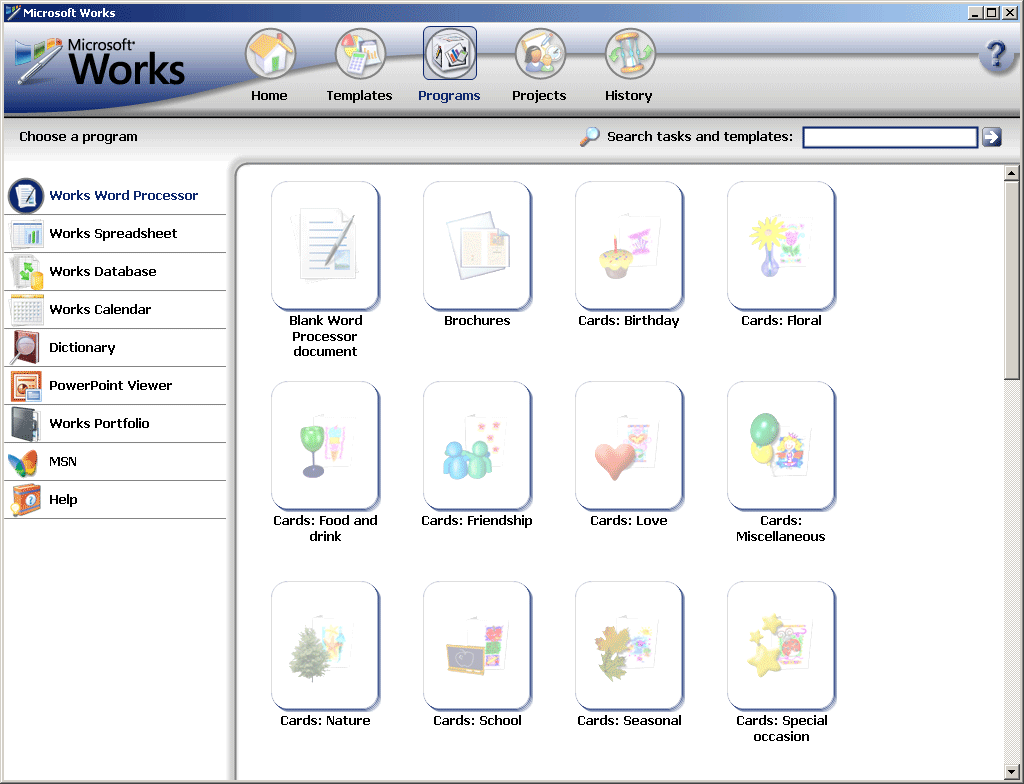Viewport: 1024px width, 784px height.
Task: Open the Templates icon in top navigation
Action: pos(360,54)
